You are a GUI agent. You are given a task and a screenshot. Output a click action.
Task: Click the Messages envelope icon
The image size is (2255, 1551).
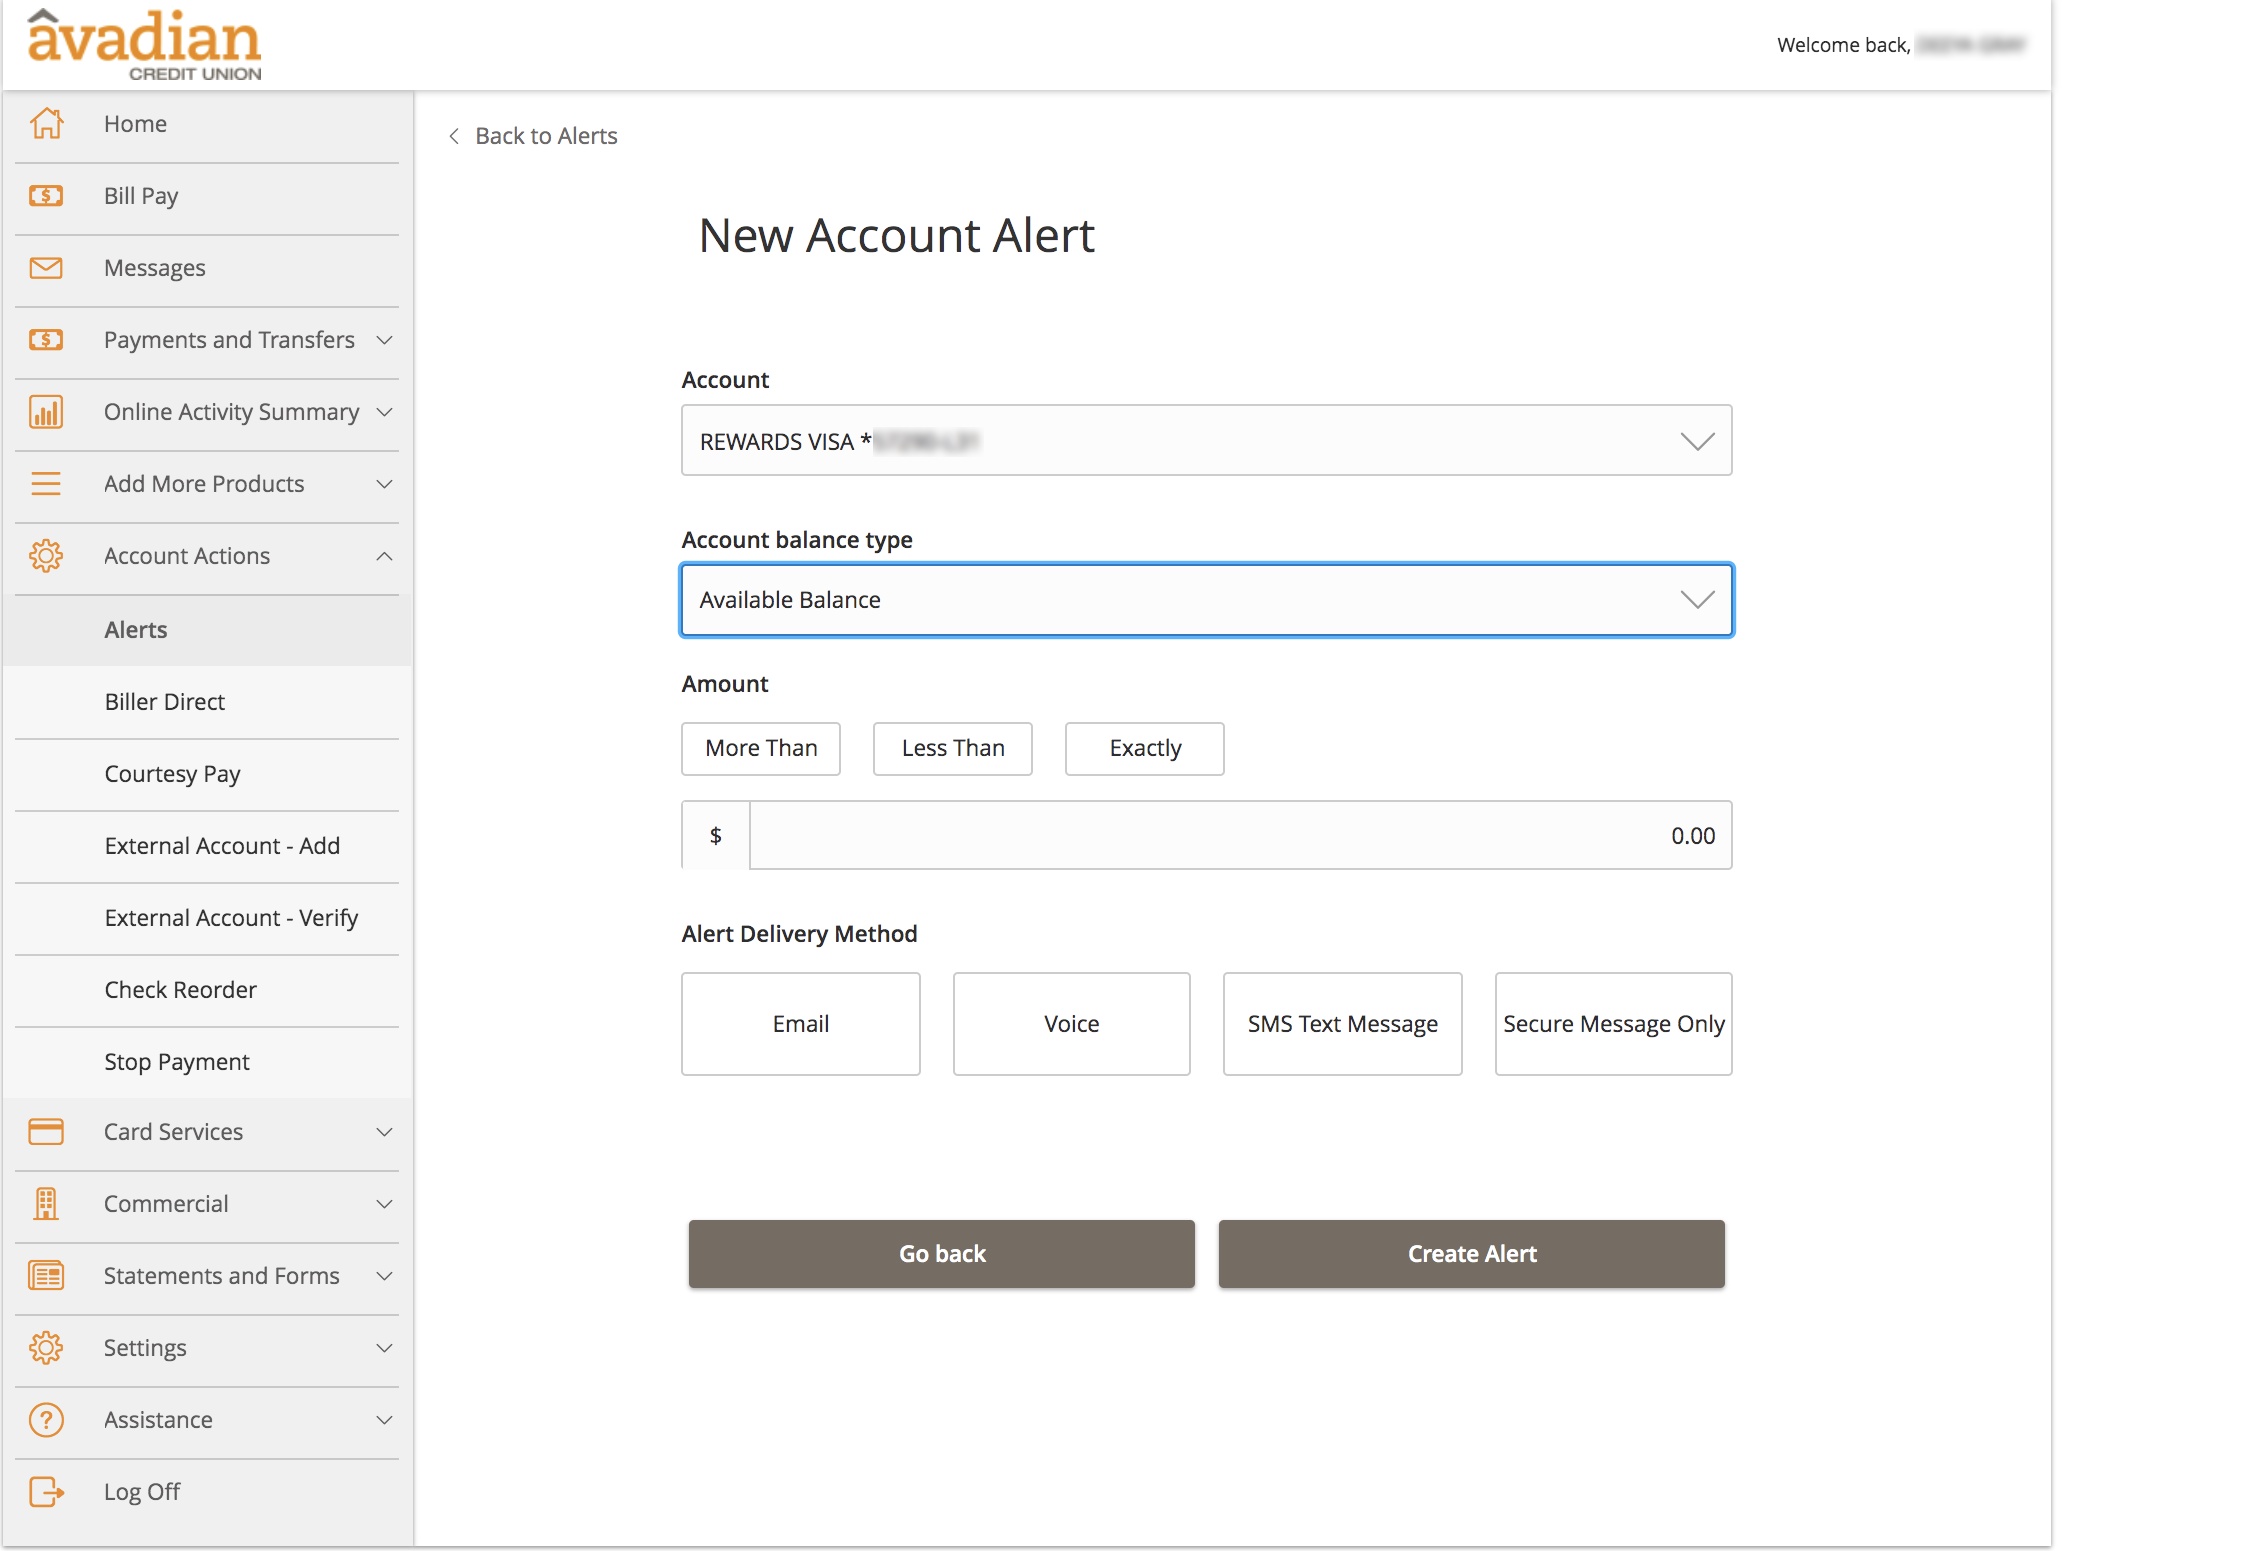pos(46,267)
